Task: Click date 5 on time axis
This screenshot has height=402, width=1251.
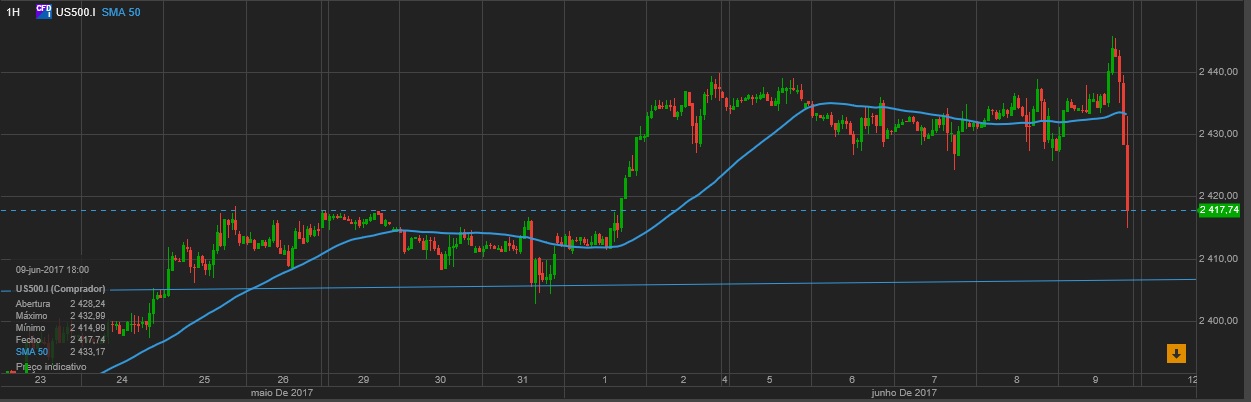Action: [x=769, y=380]
